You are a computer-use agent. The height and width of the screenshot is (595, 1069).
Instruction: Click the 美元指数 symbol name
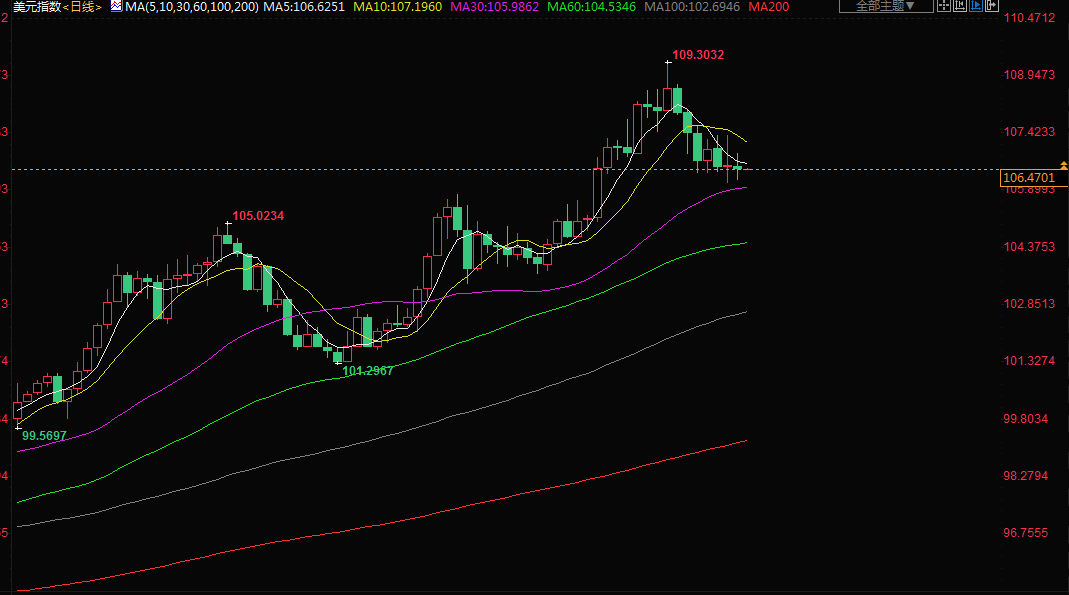click(33, 7)
